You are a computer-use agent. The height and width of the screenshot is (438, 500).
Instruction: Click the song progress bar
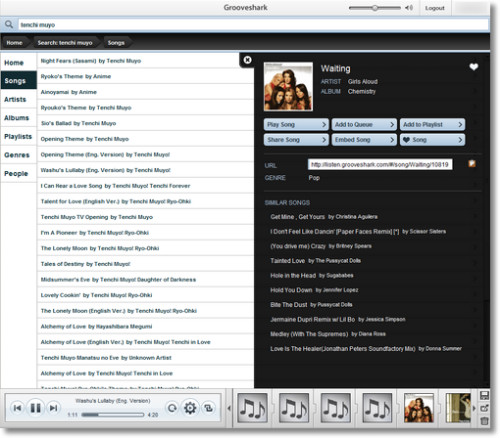[x=113, y=415]
